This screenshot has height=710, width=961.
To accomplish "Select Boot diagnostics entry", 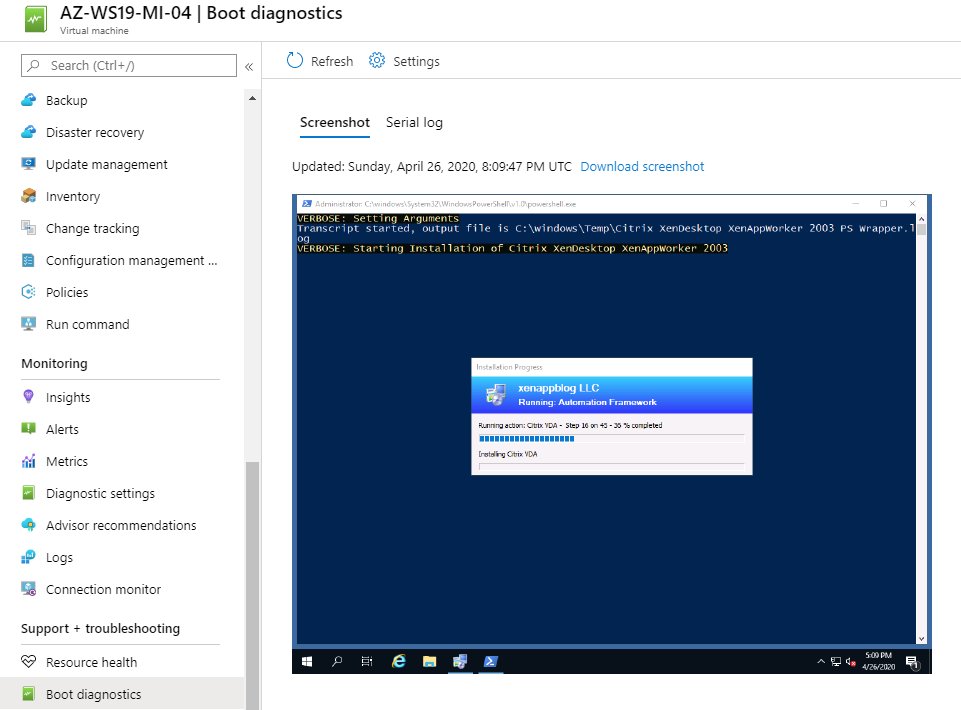I will click(93, 694).
